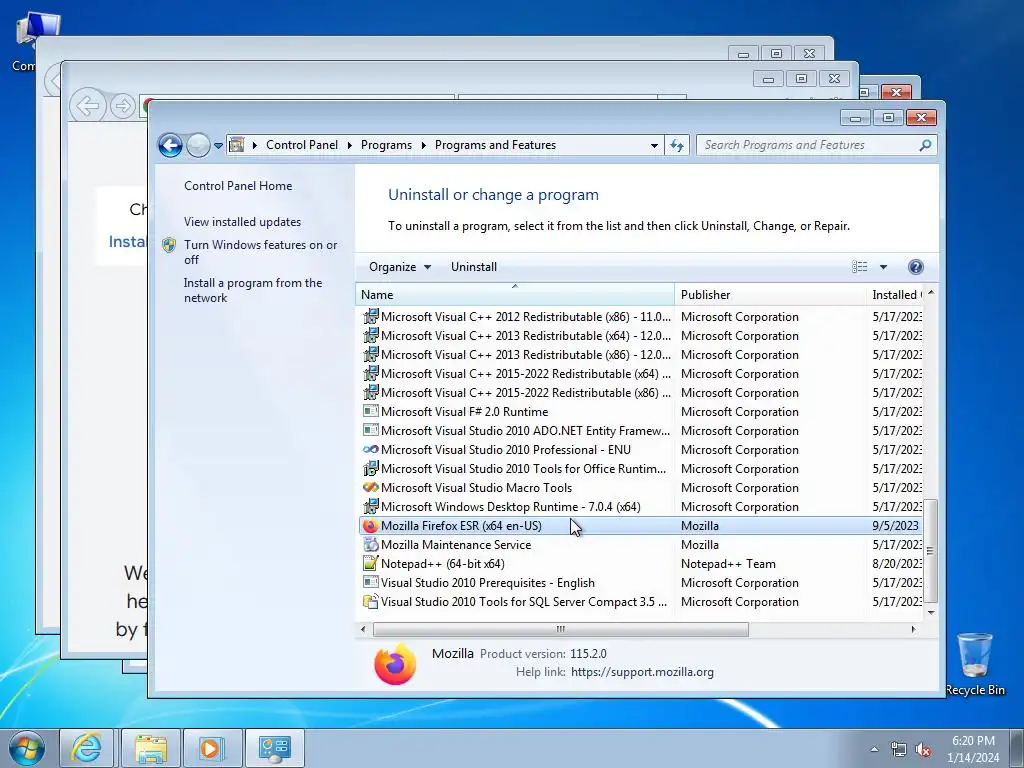This screenshot has height=768, width=1024.
Task: Click the Firefox icon in Mozilla Firefox ESR row
Action: pos(370,526)
